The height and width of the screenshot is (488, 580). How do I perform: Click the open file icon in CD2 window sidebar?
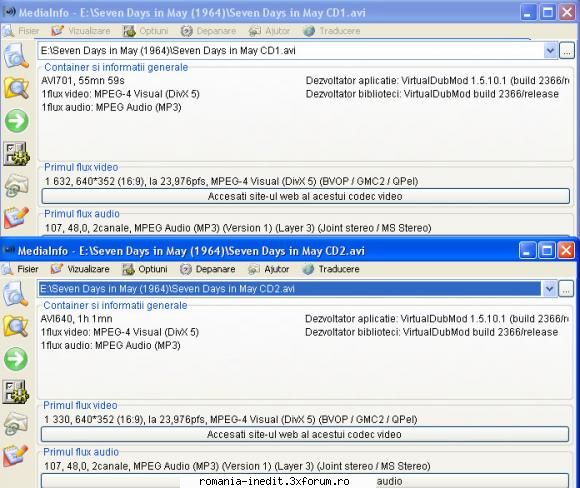pos(16,293)
